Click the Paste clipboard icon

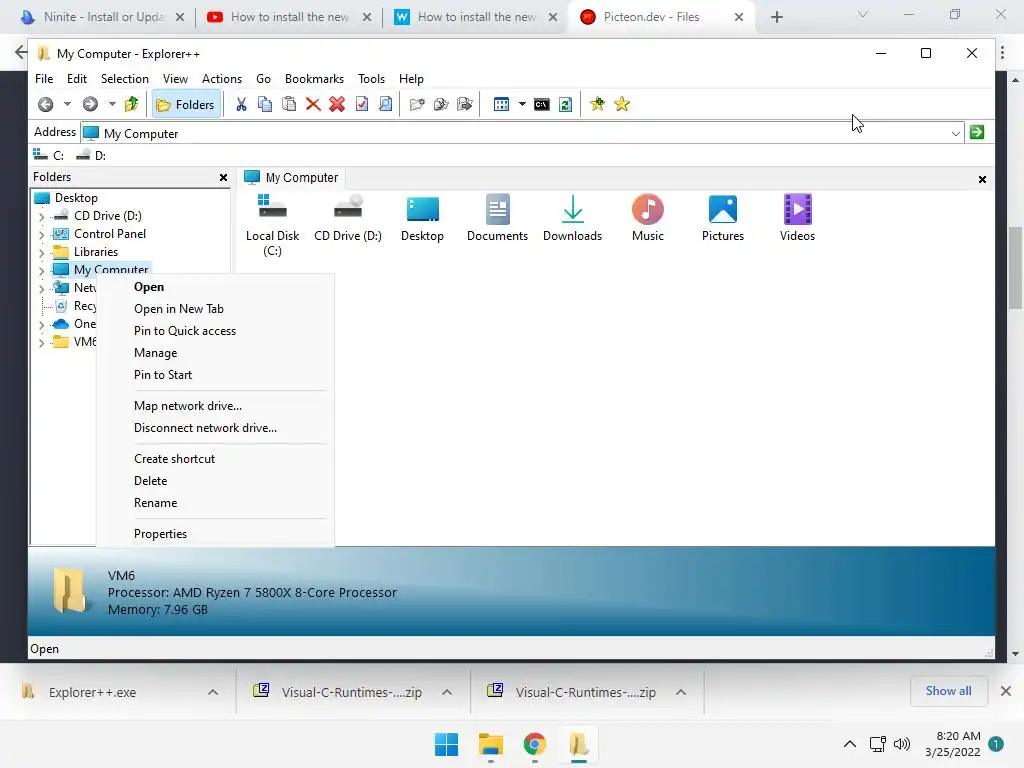click(289, 104)
